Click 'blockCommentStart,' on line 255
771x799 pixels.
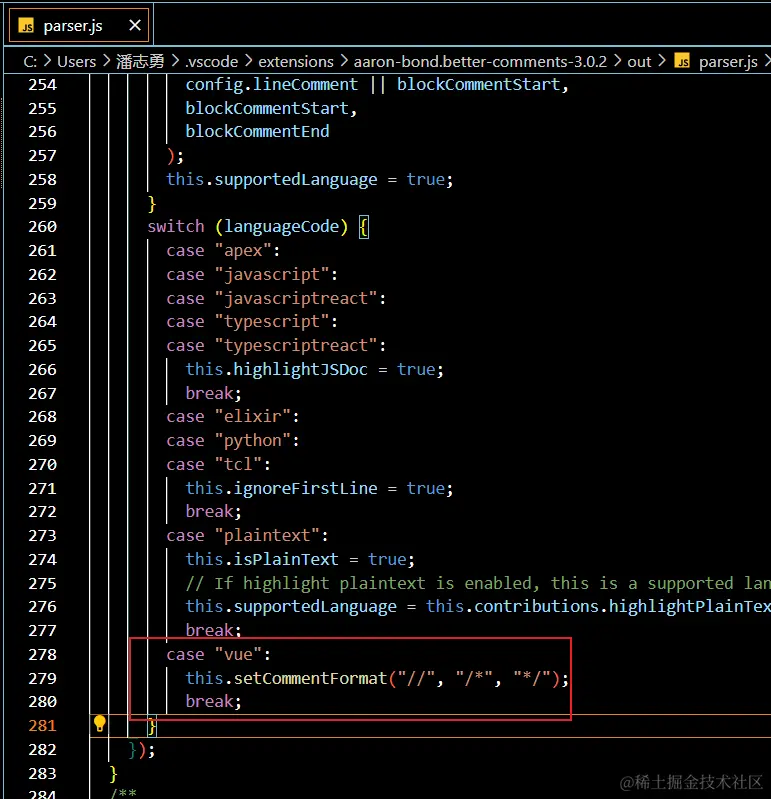pyautogui.click(x=271, y=108)
